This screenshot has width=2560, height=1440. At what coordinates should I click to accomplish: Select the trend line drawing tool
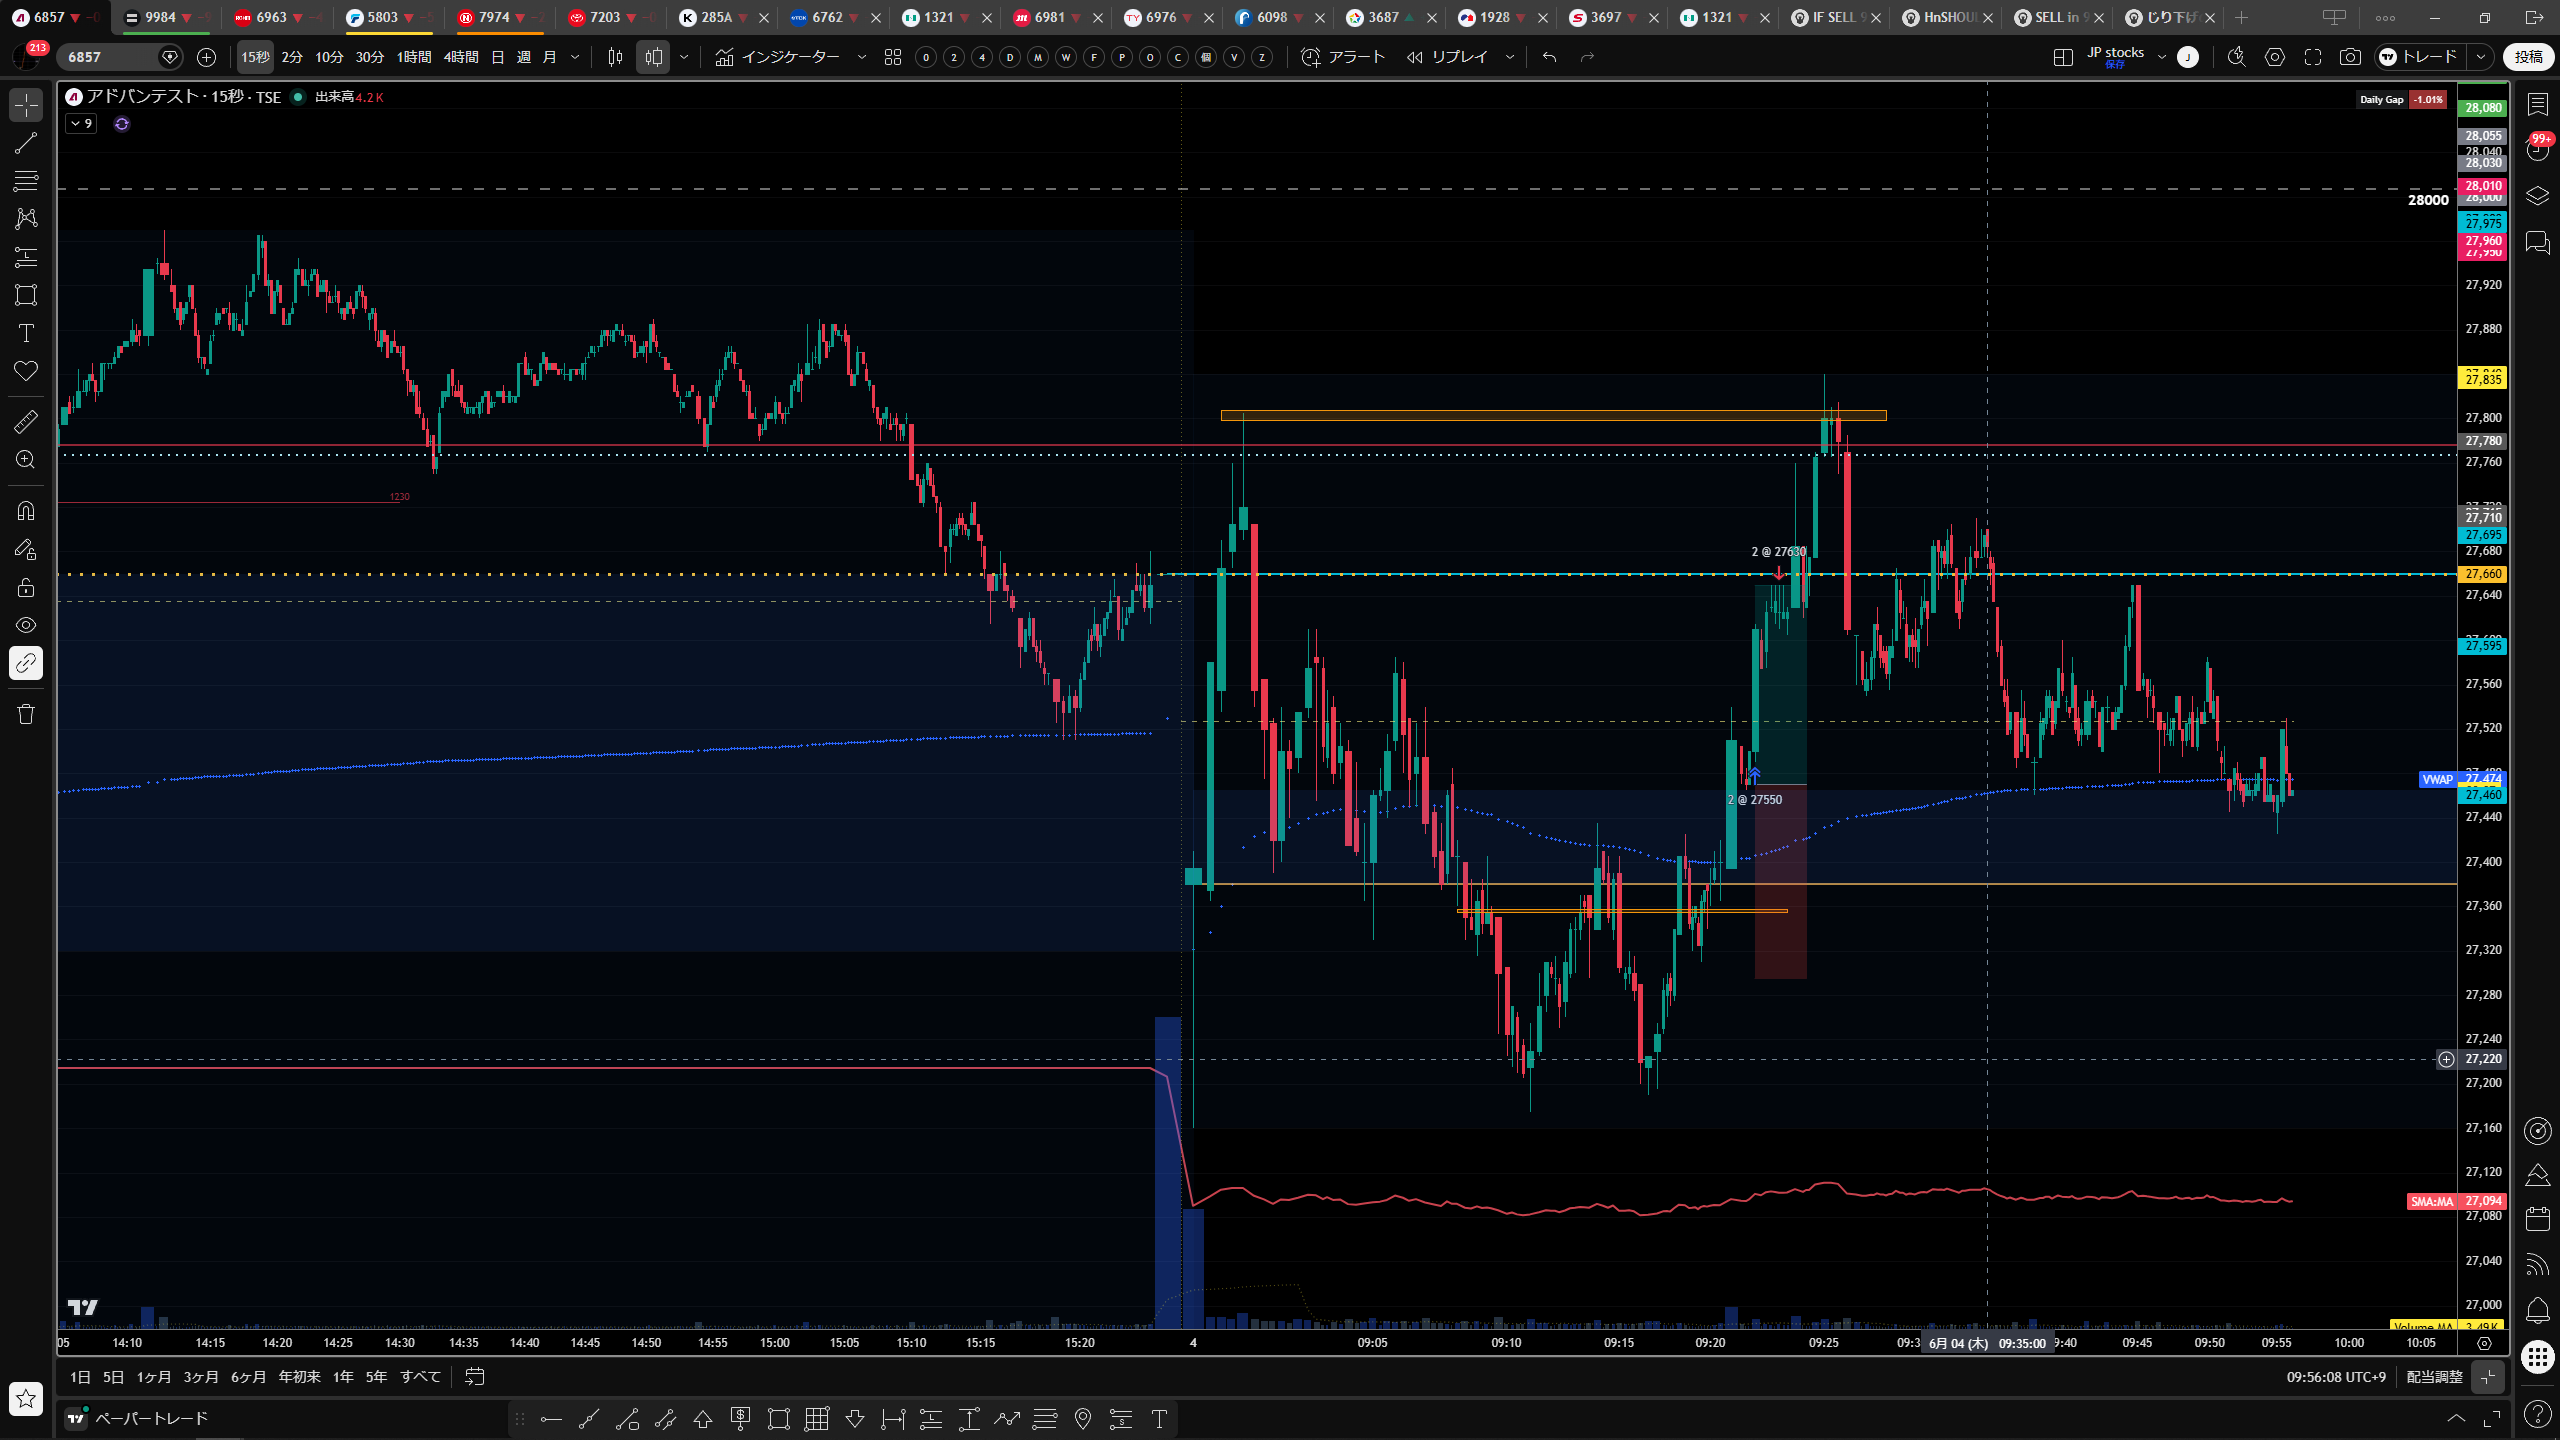click(26, 143)
